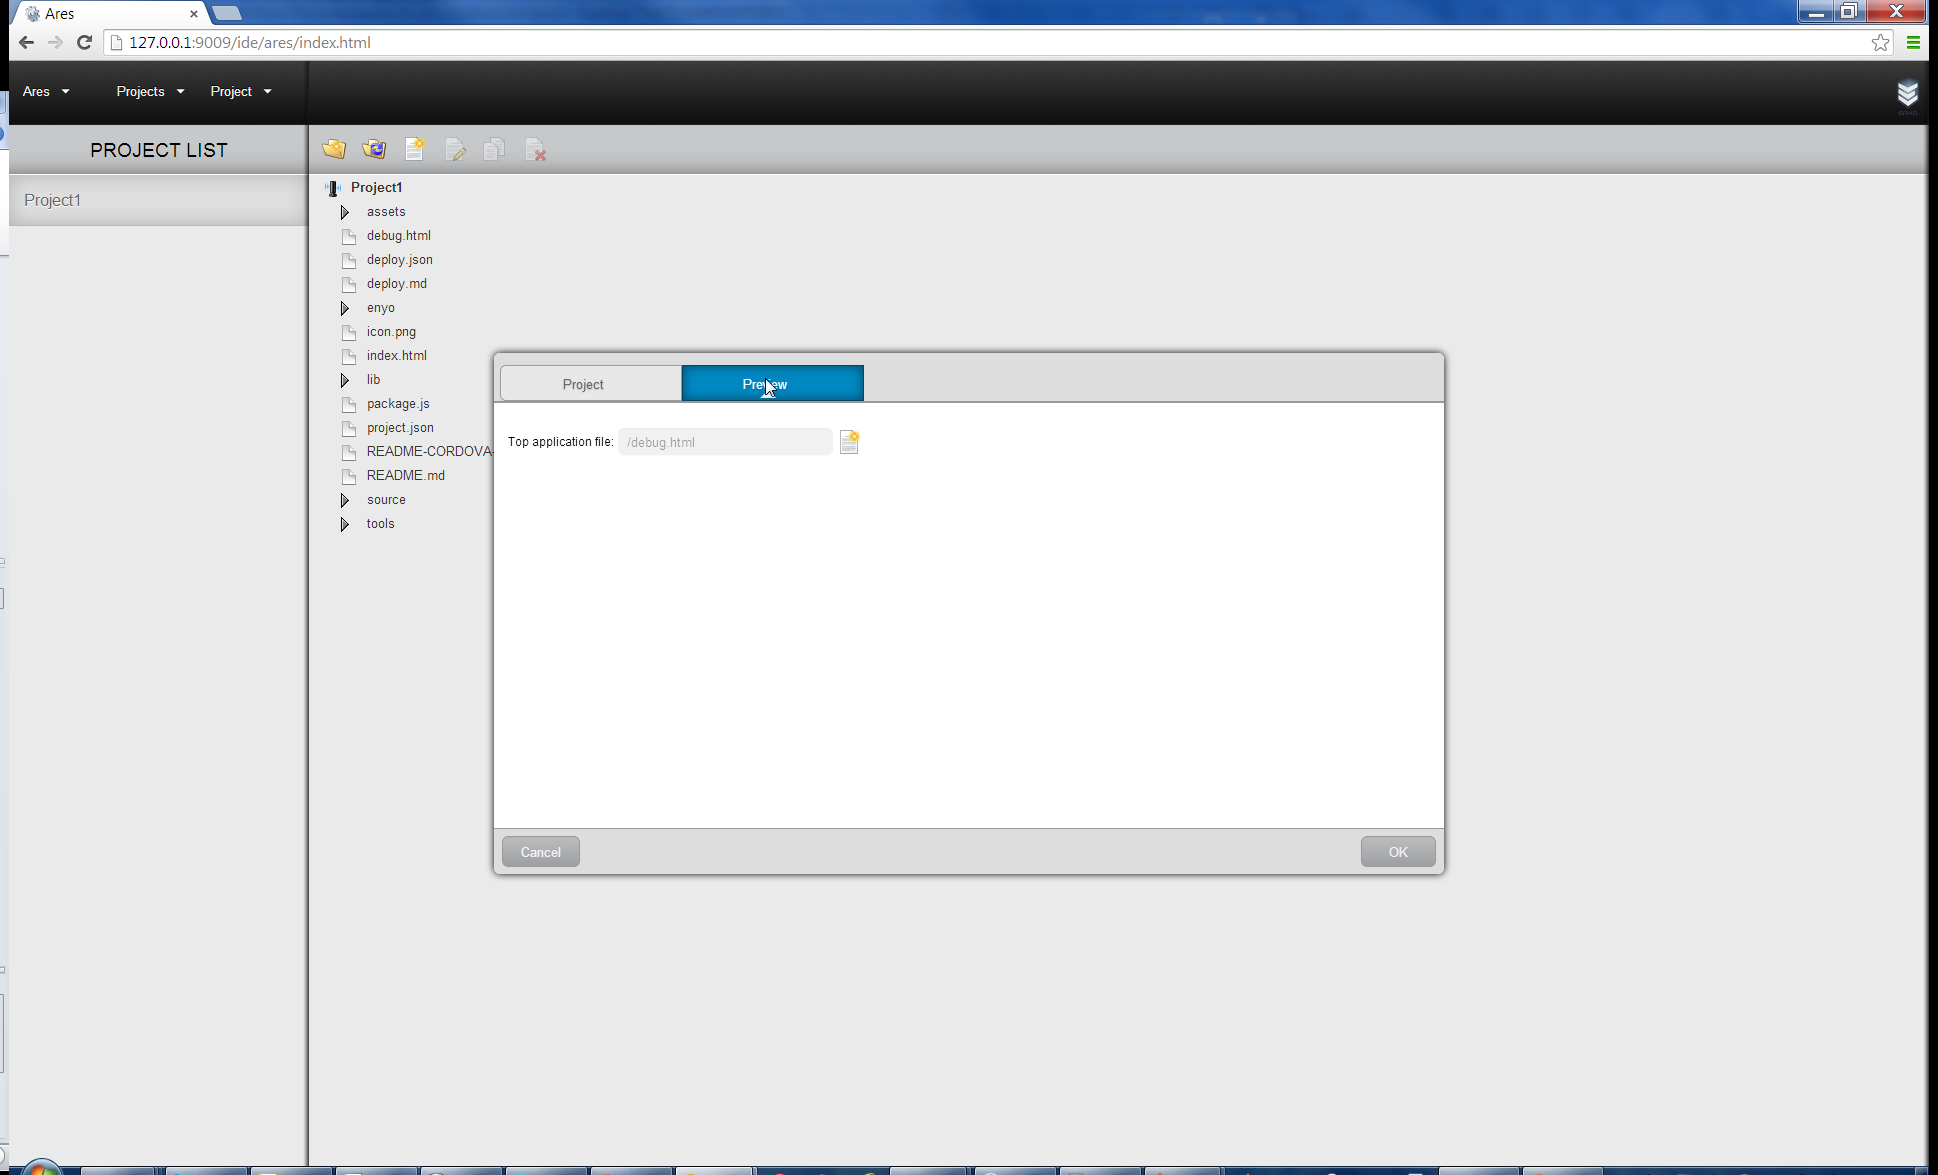
Task: Click the Reload folder toolbar icon
Action: [374, 149]
